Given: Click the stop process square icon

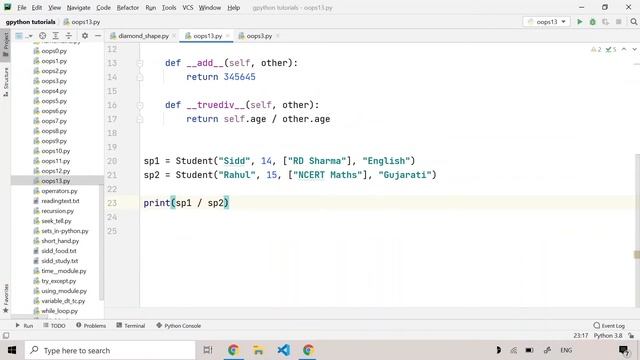Looking at the screenshot, I should [x=619, y=22].
